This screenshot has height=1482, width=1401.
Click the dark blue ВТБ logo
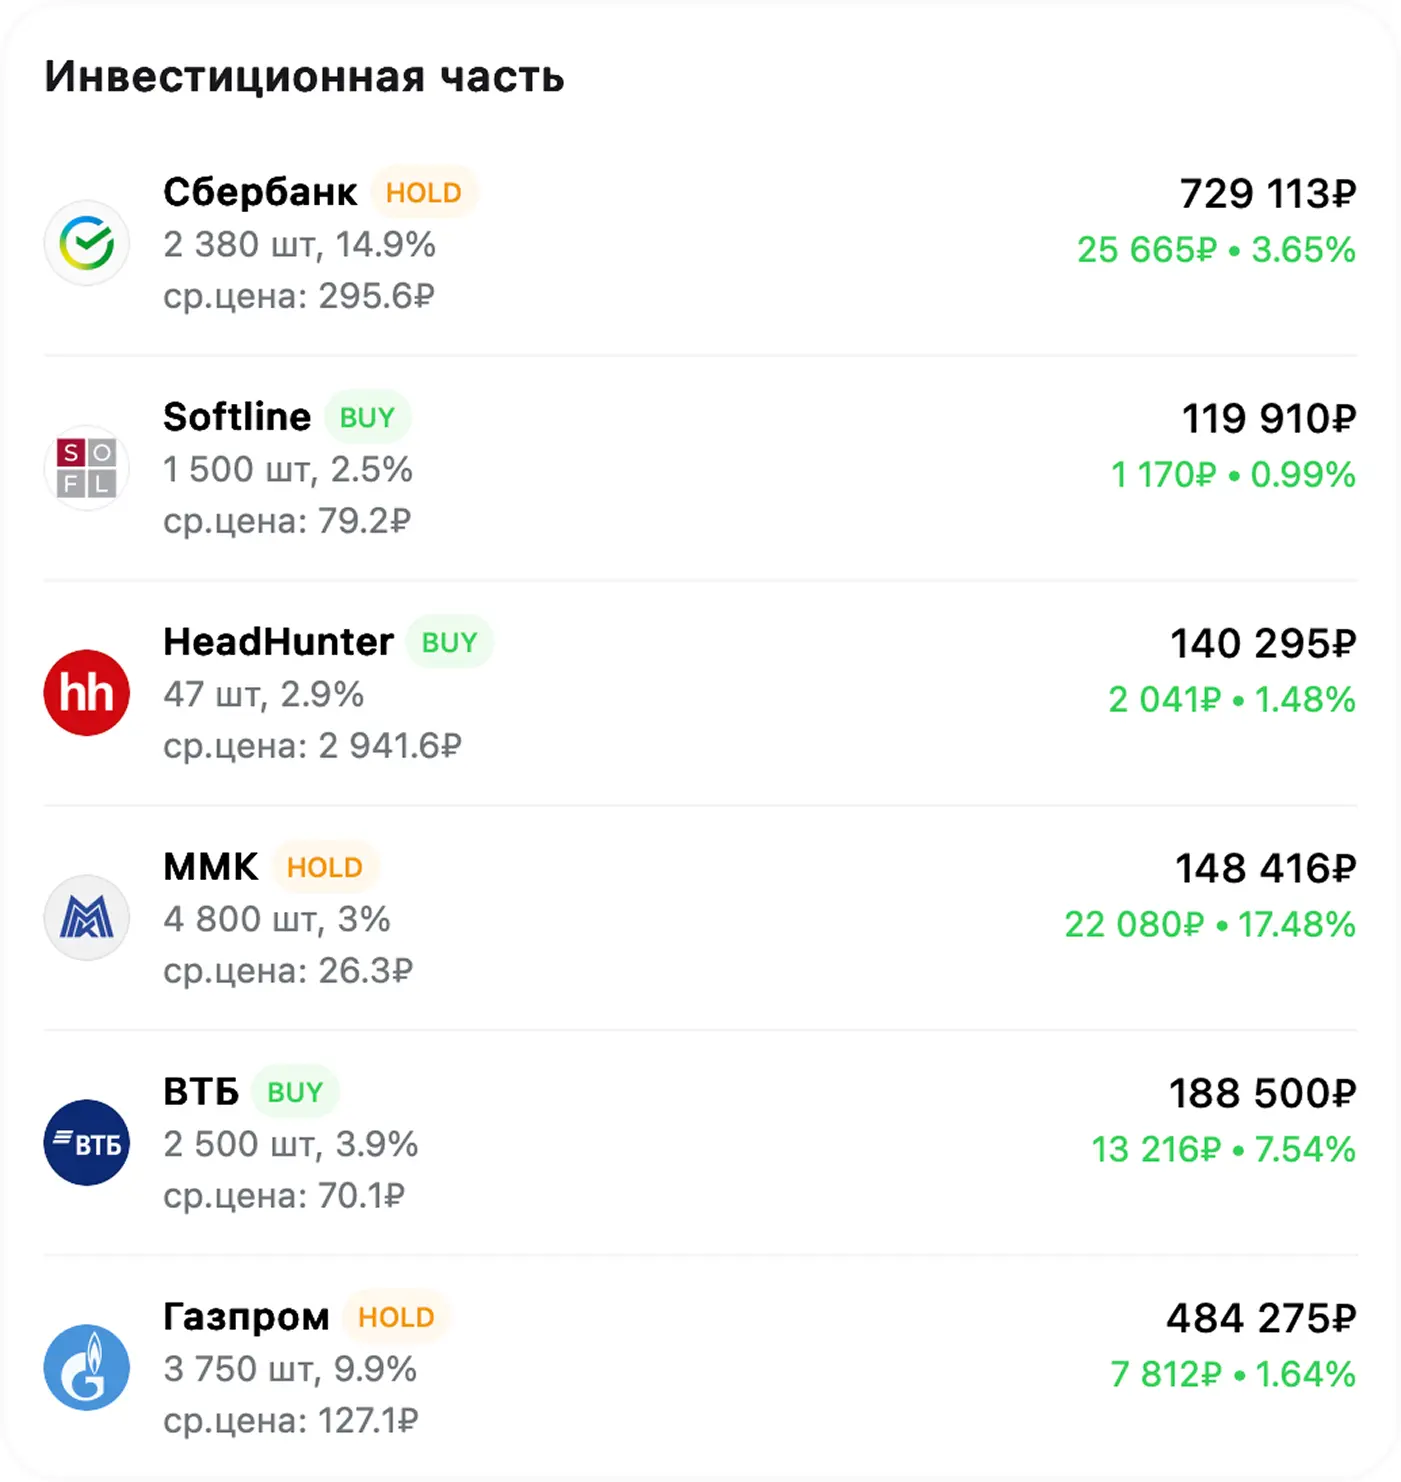tap(87, 1143)
